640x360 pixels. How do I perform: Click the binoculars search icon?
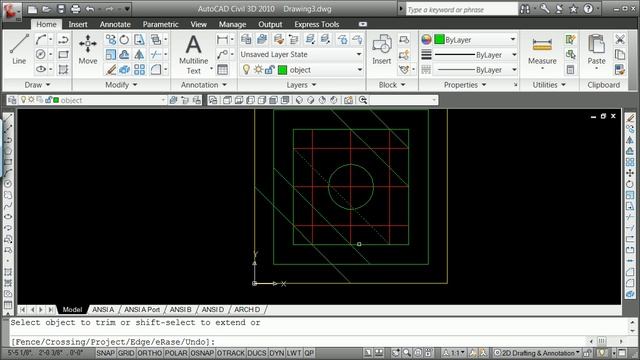click(x=525, y=9)
